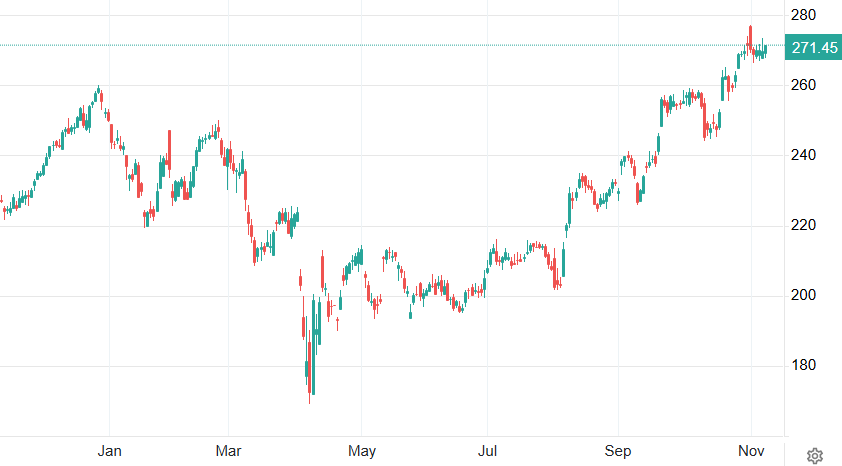This screenshot has width=842, height=466.
Task: Click the May time axis label
Action: 362,451
